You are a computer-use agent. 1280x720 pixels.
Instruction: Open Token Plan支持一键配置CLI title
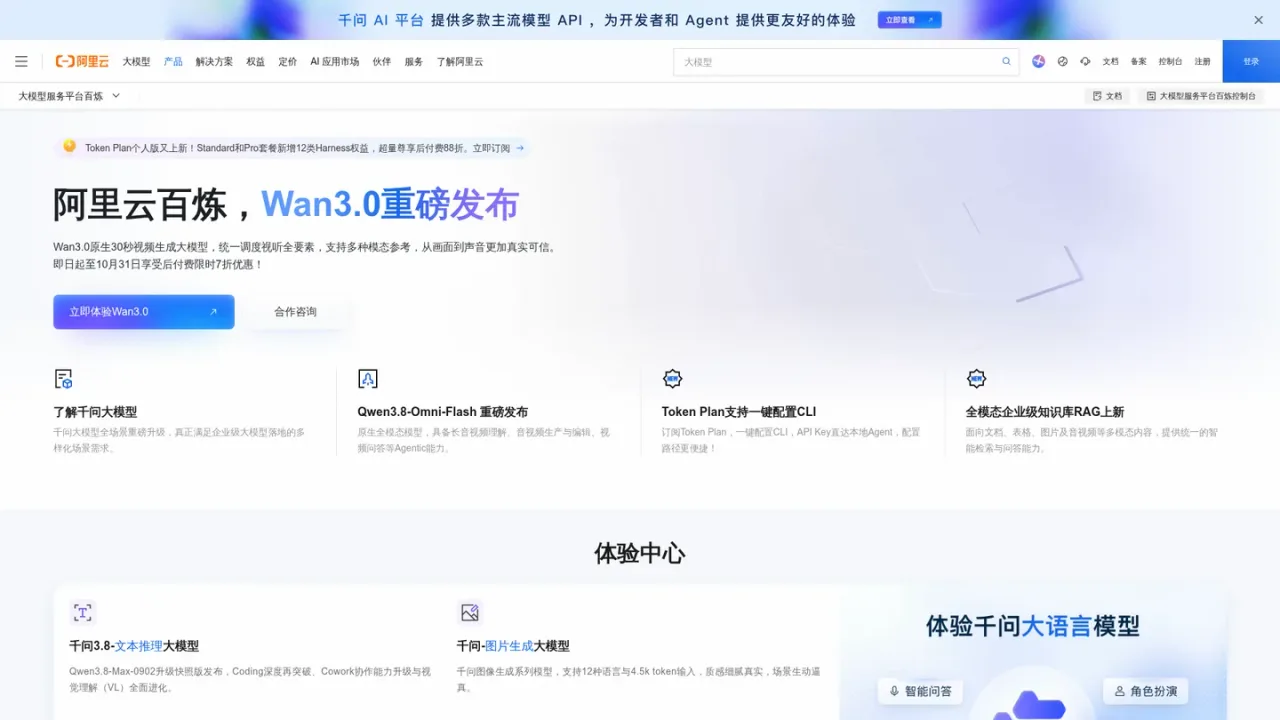point(739,412)
